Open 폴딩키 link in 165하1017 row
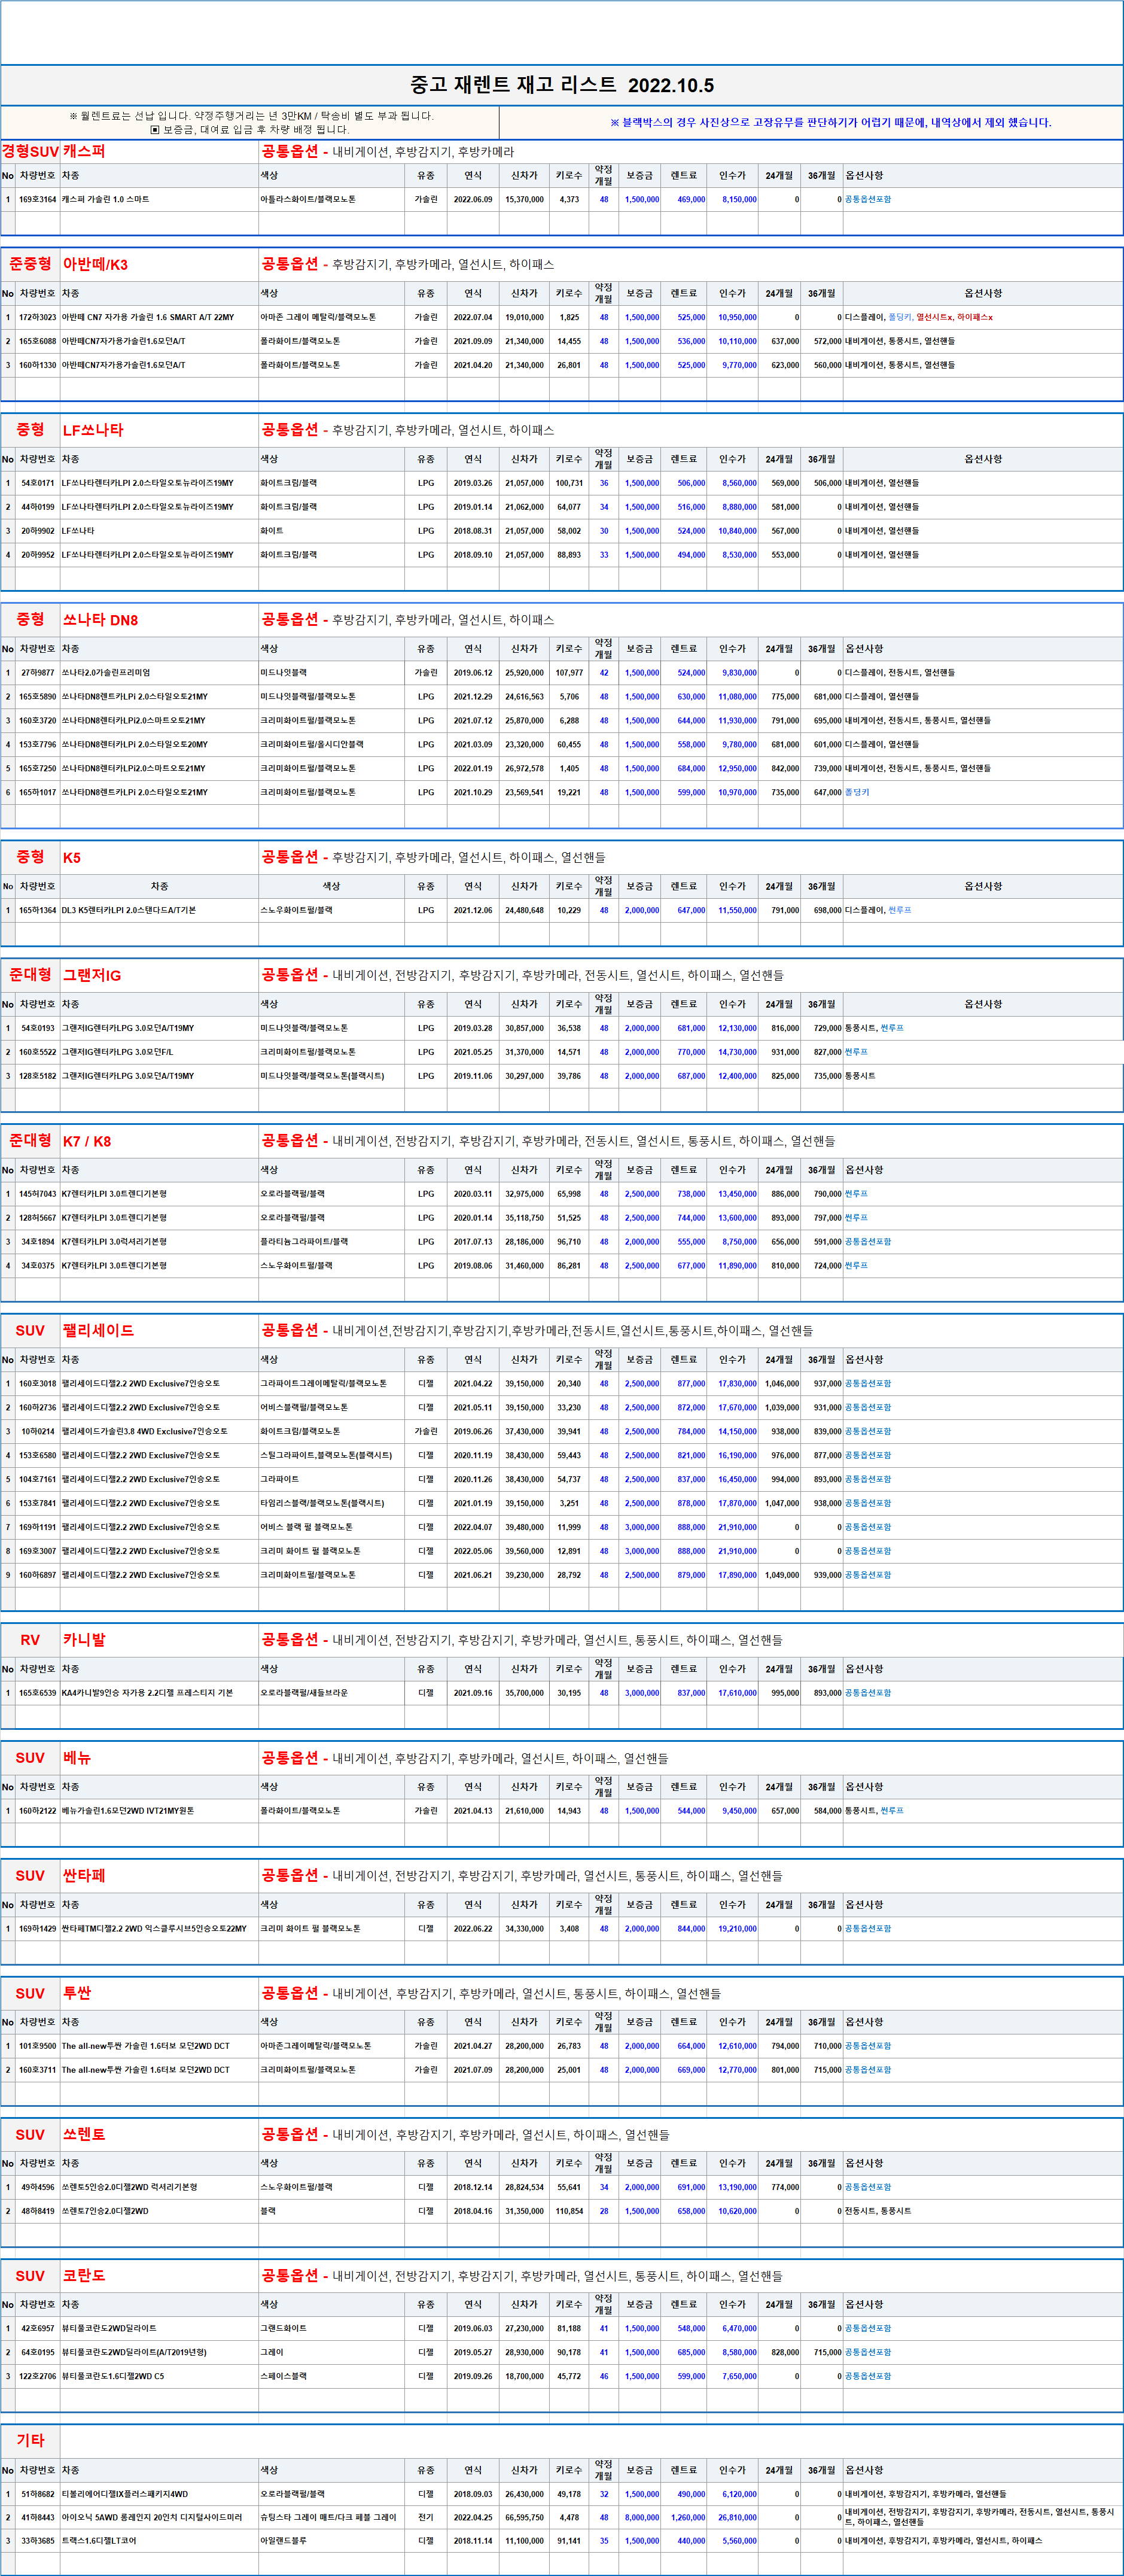This screenshot has height=2576, width=1124. (857, 793)
